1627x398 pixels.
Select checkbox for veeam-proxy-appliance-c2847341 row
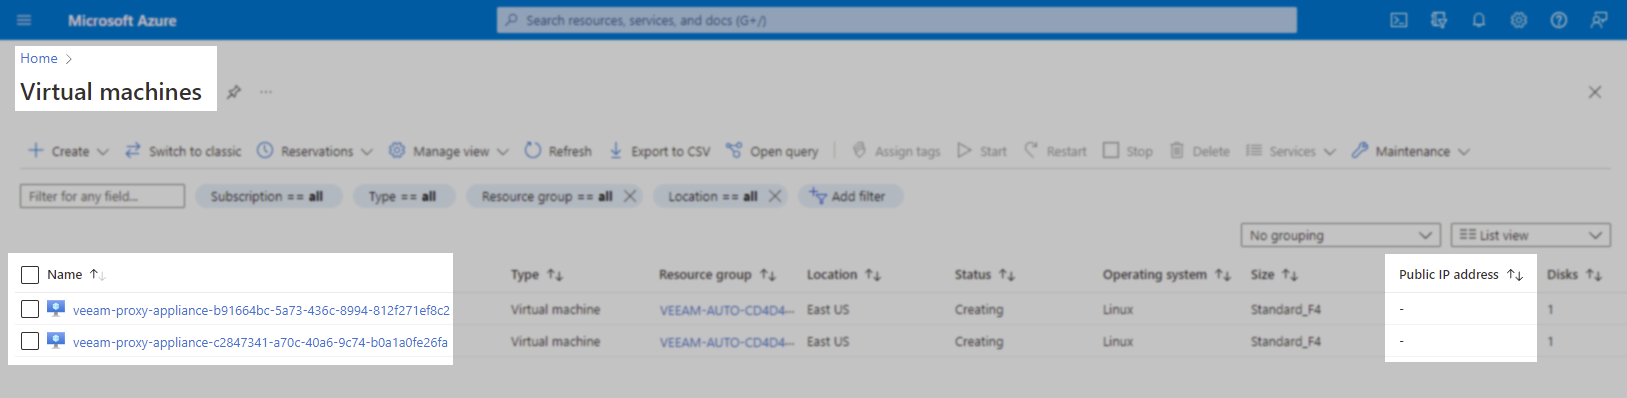(x=30, y=342)
